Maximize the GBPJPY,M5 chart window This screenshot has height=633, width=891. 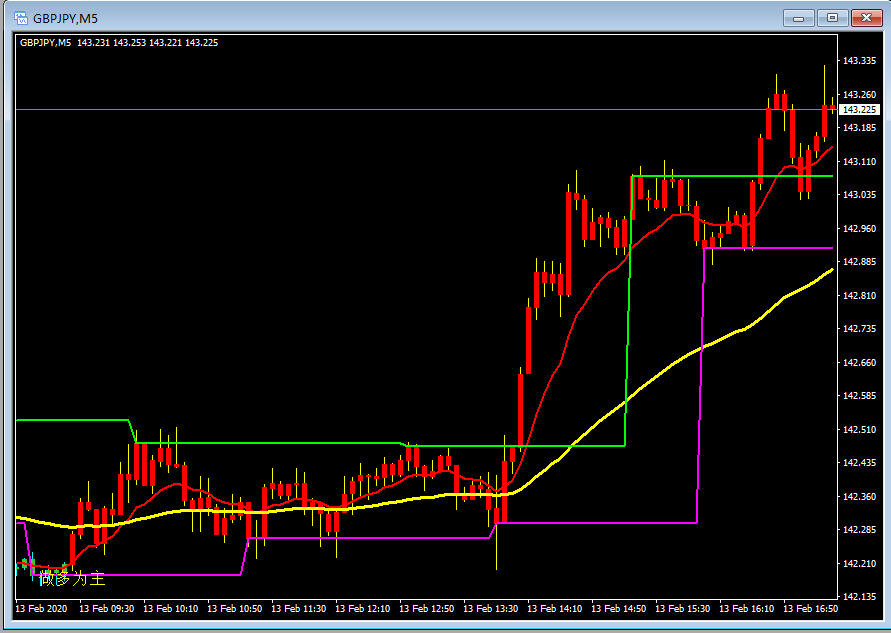[x=830, y=17]
